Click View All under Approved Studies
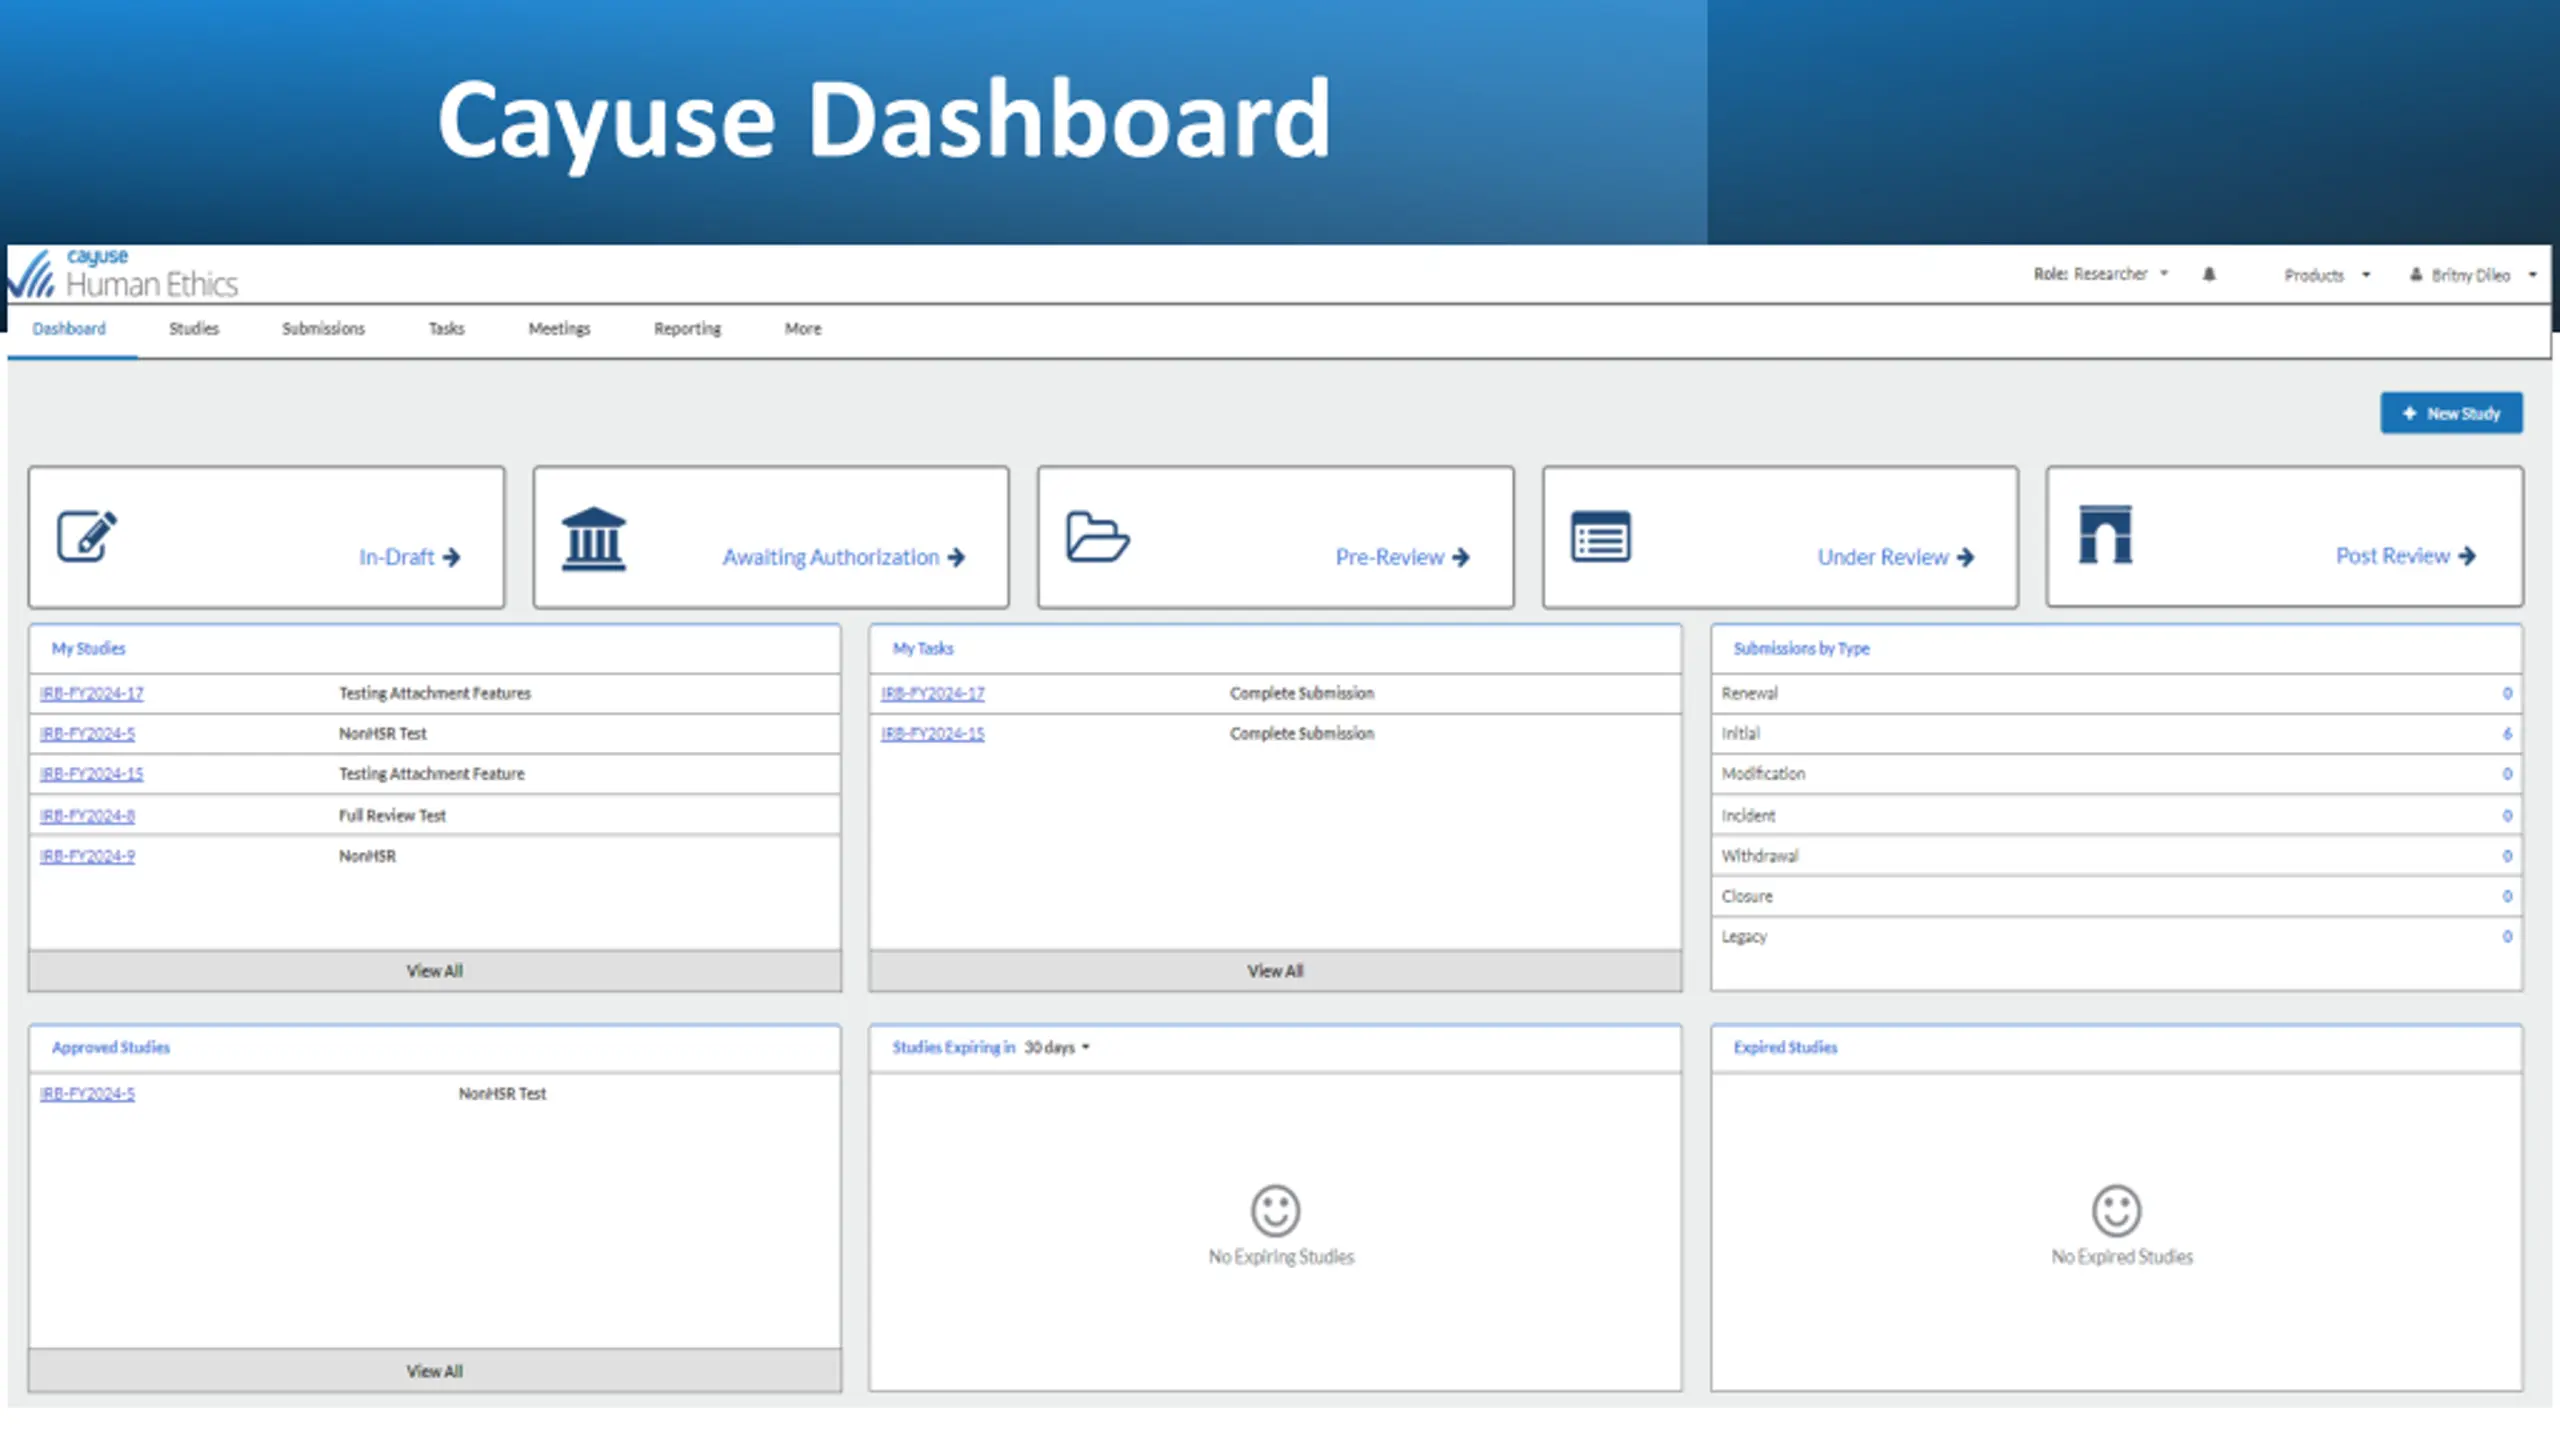The width and height of the screenshot is (2560, 1440). coord(435,1370)
